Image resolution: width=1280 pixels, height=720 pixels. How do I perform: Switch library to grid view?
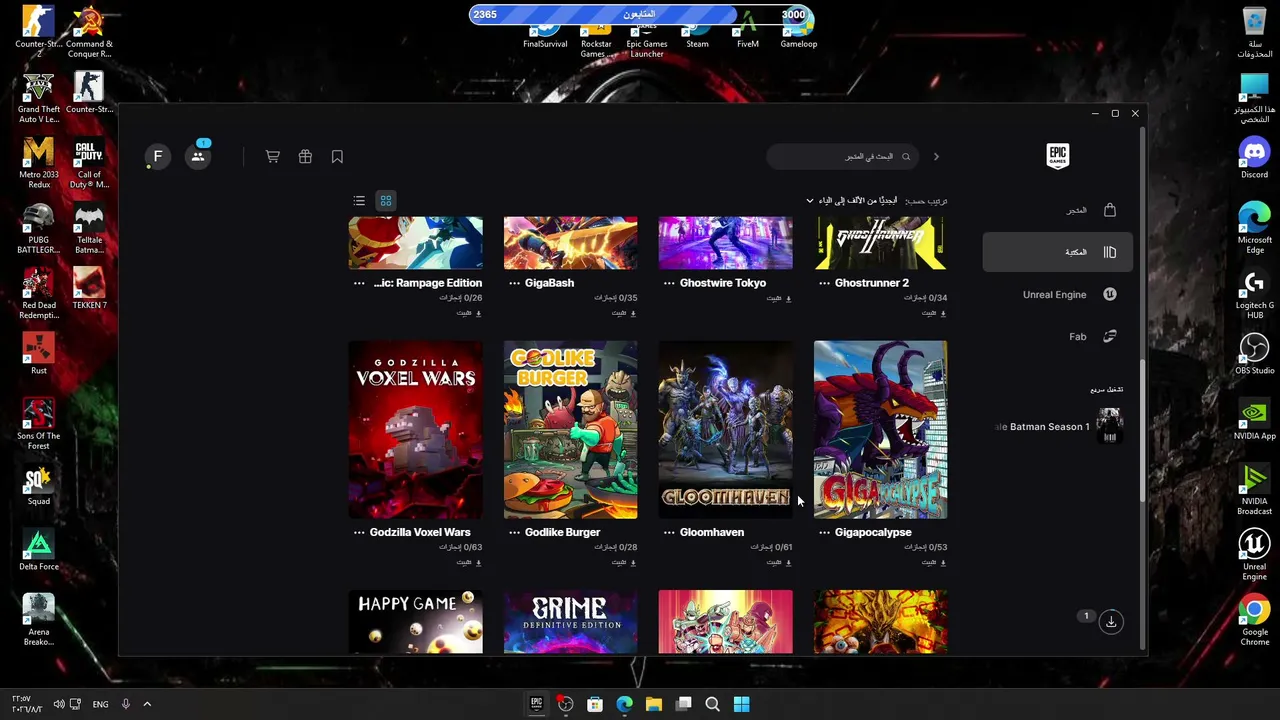tap(385, 201)
